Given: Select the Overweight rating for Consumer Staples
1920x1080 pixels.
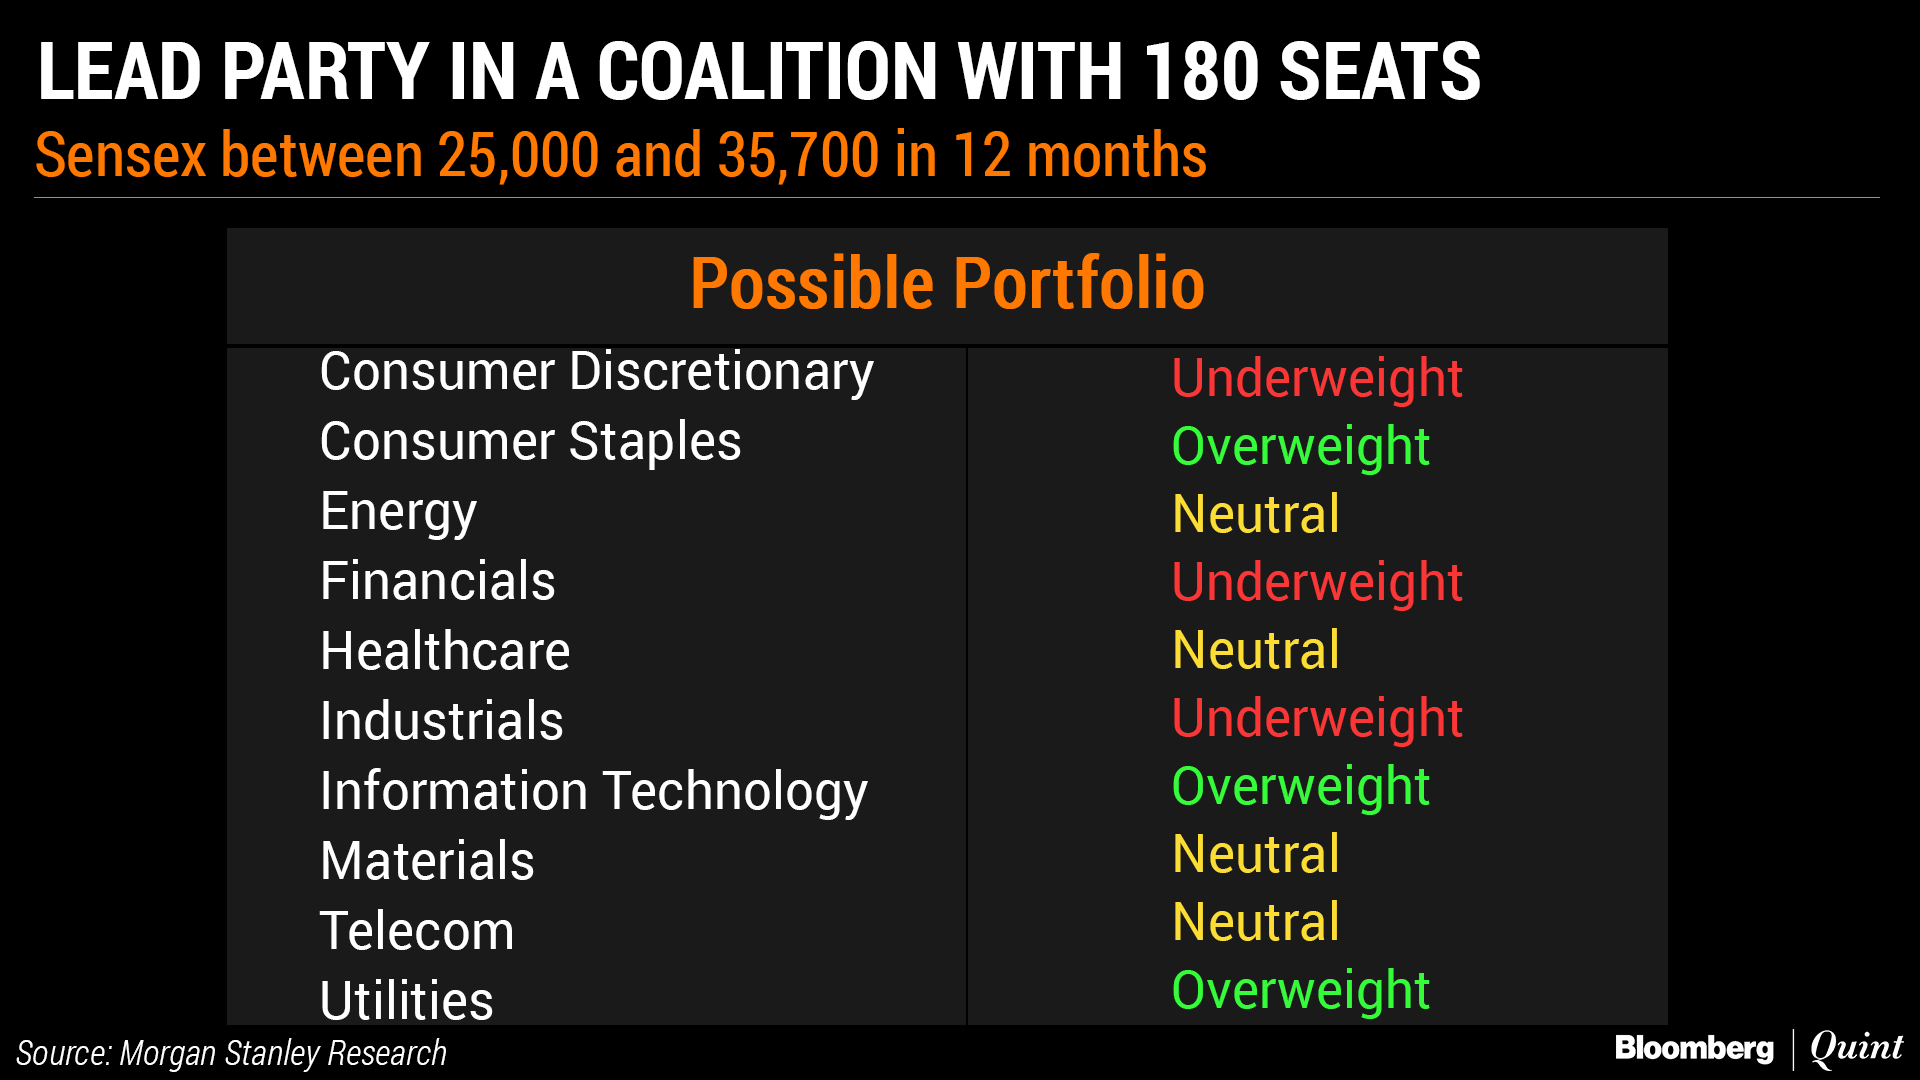Looking at the screenshot, I should (1300, 446).
